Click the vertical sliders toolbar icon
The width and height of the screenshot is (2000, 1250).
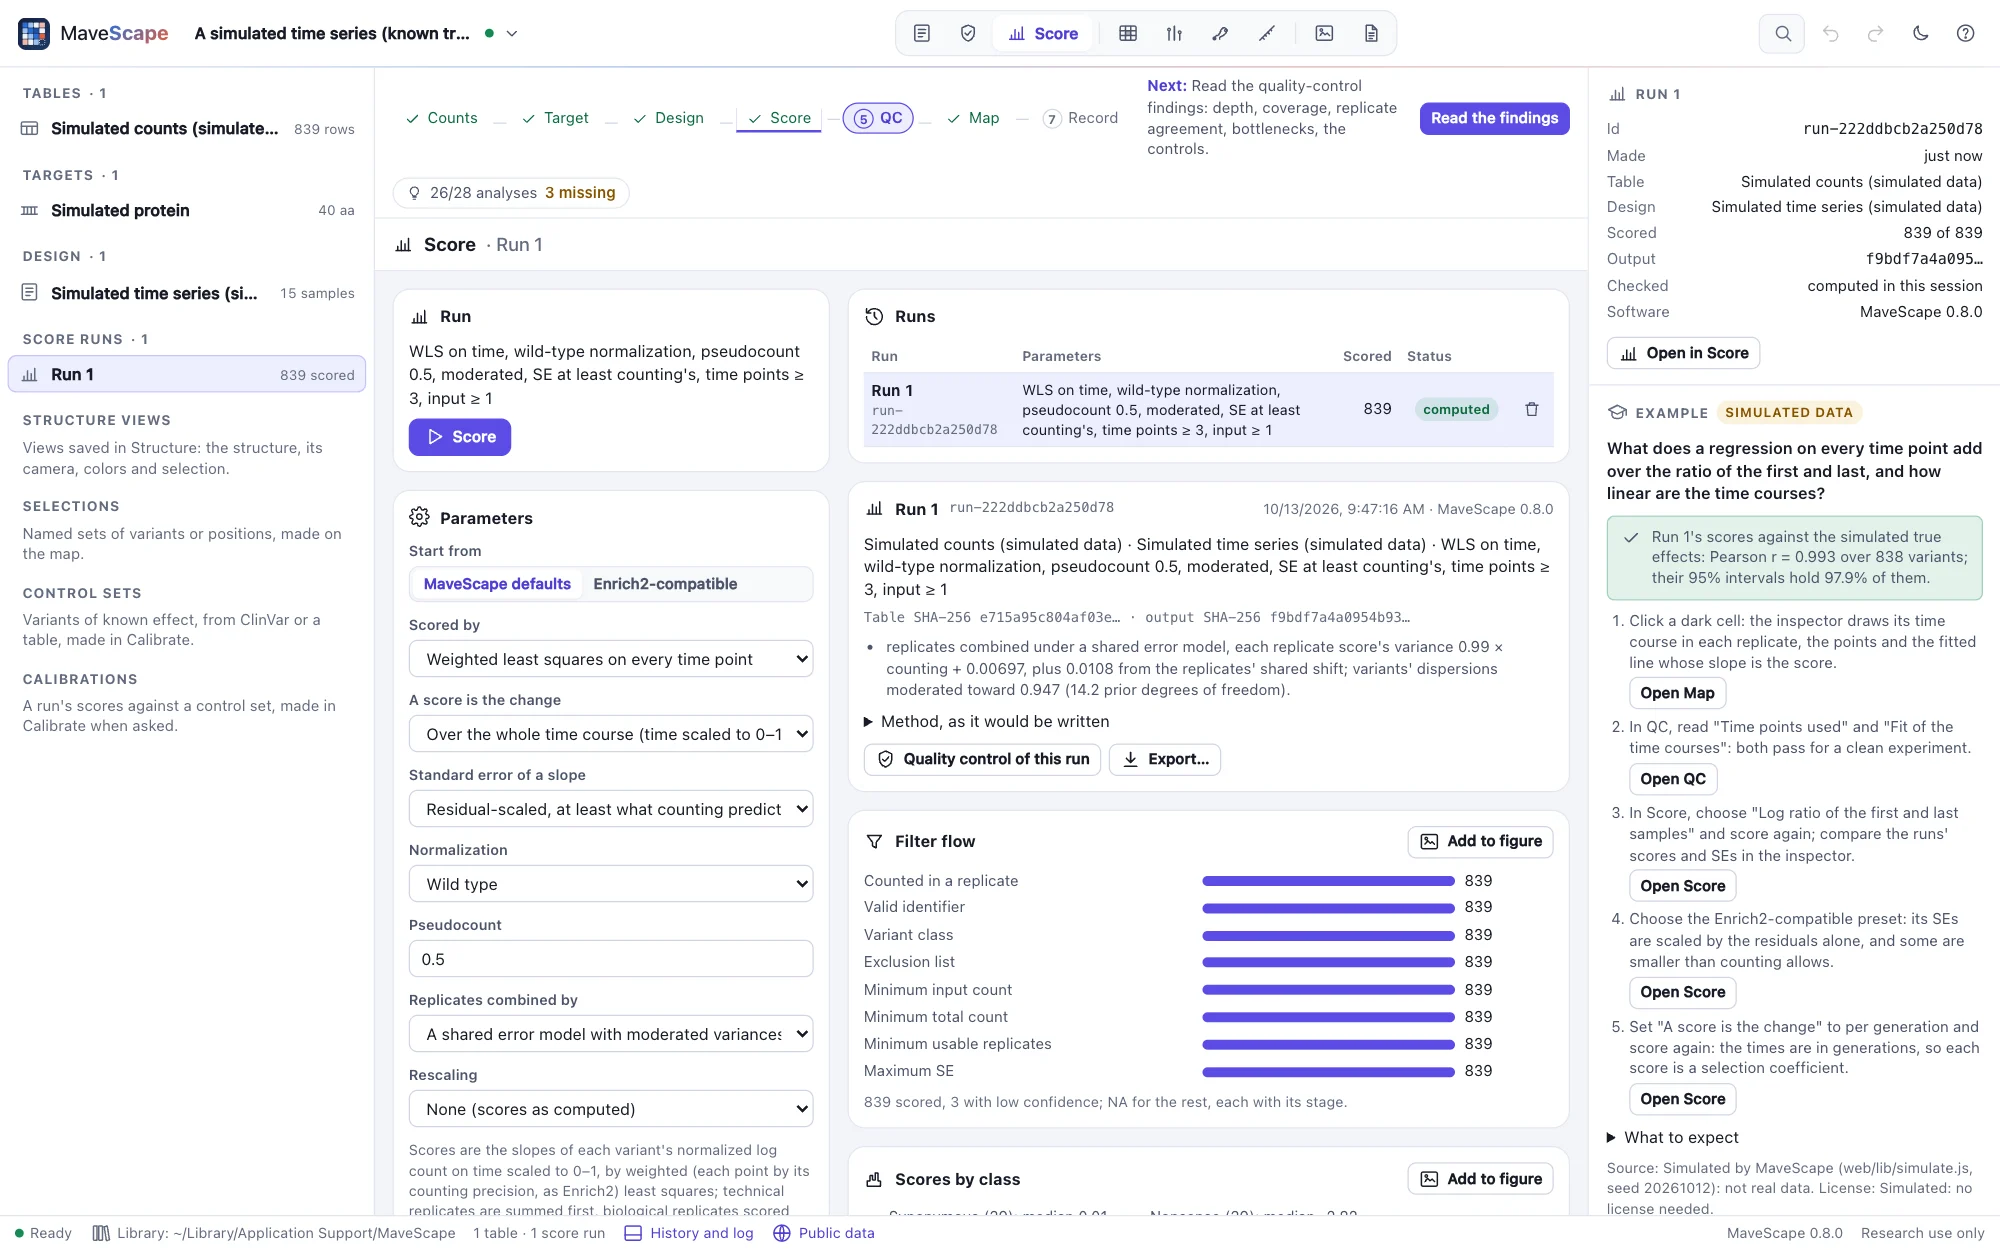click(x=1174, y=33)
